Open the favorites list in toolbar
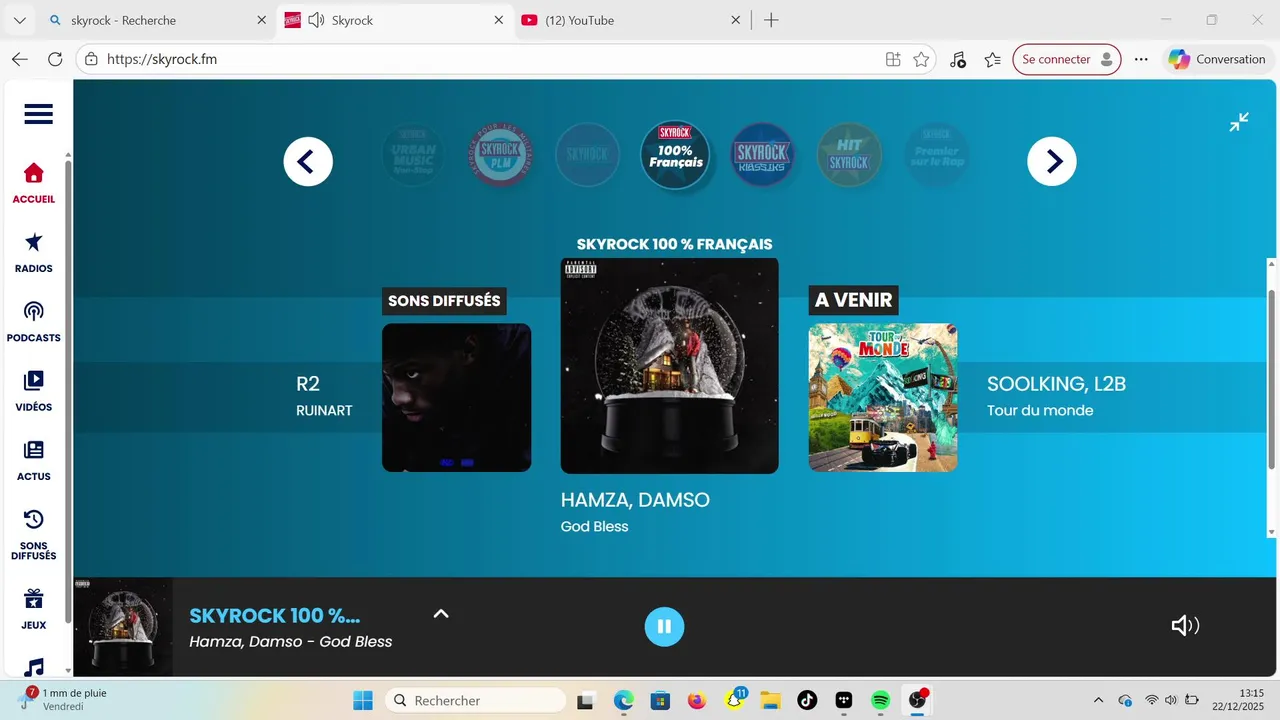1280x720 pixels. point(992,59)
